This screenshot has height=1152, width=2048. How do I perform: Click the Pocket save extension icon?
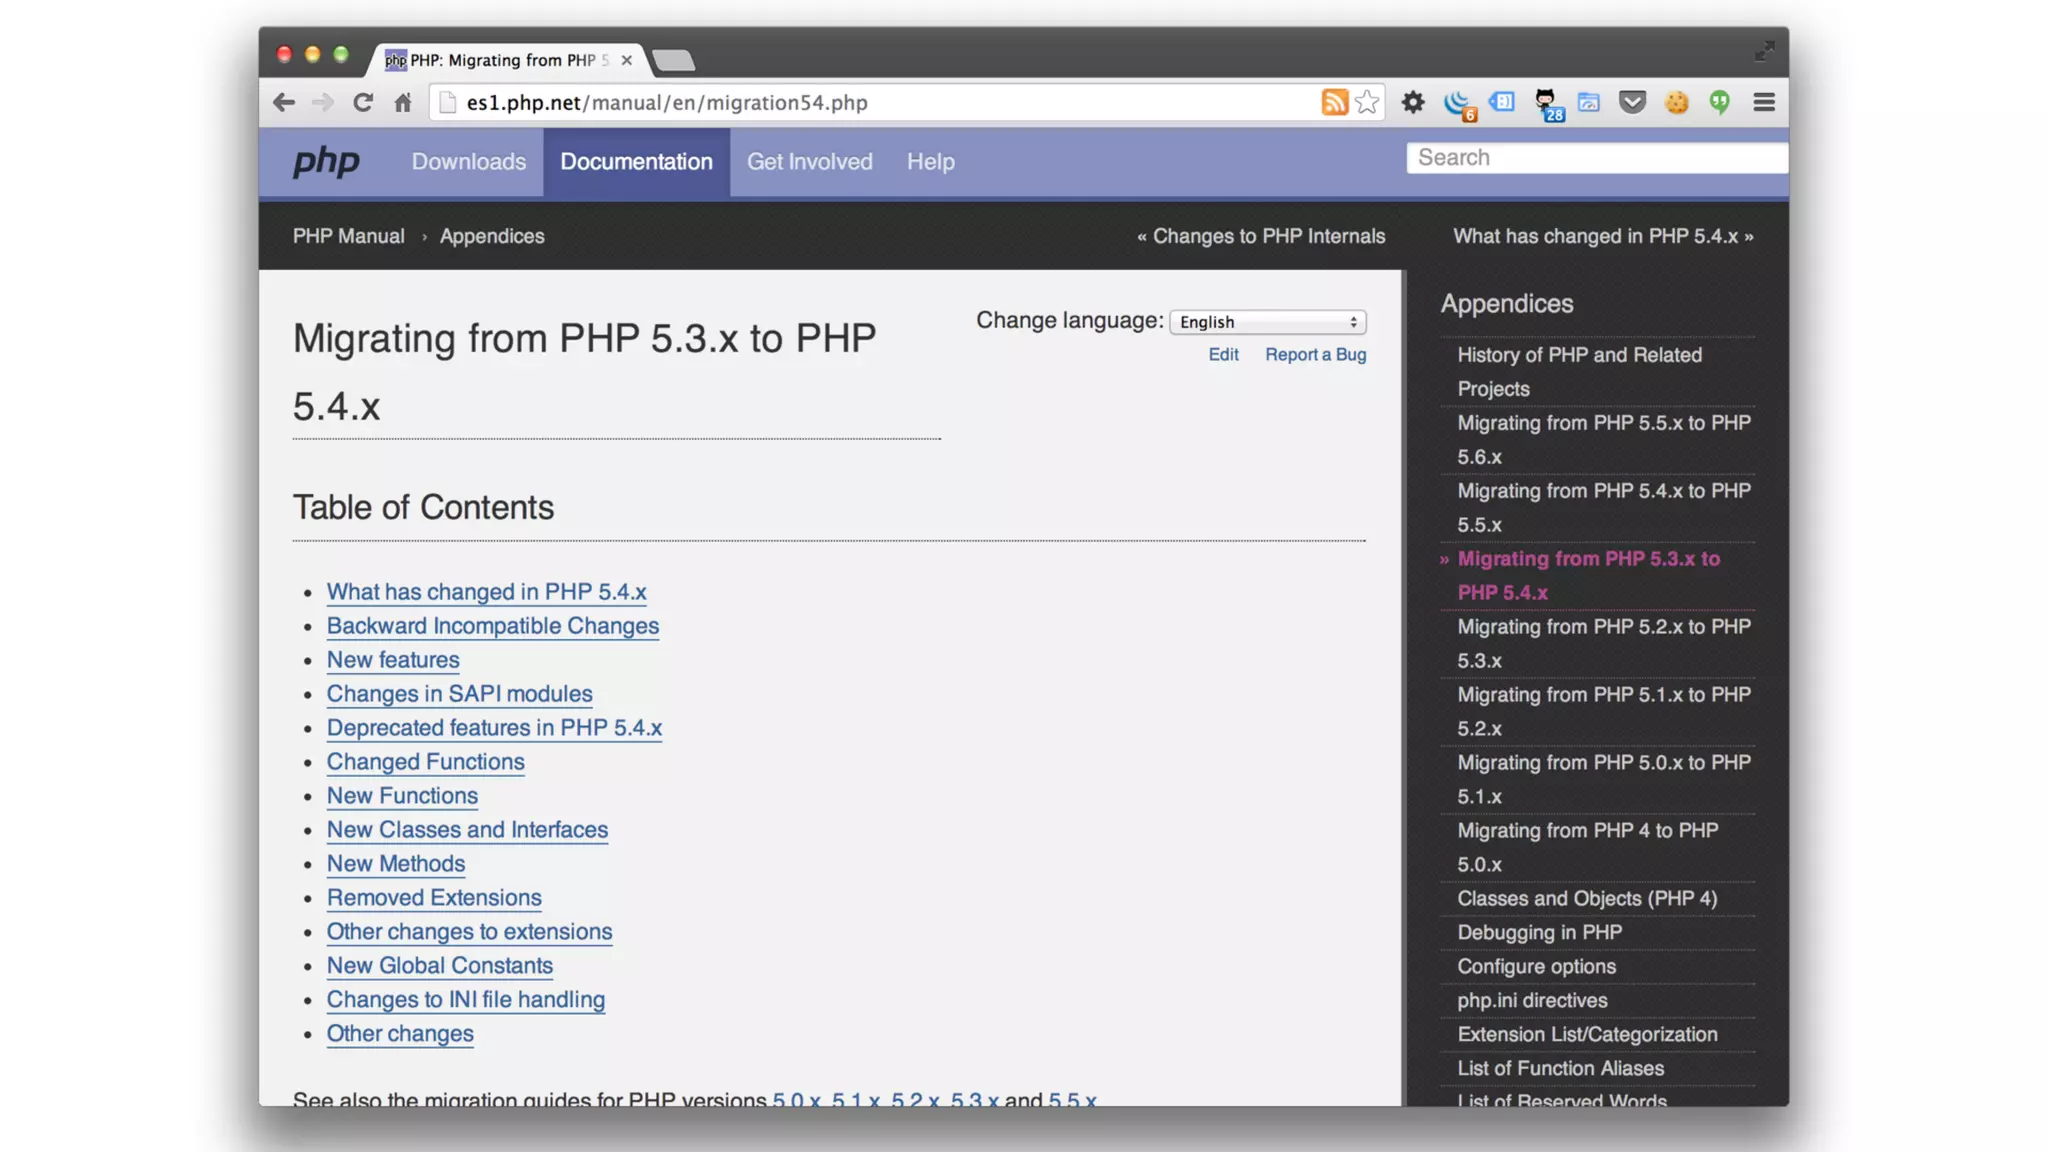click(1632, 102)
